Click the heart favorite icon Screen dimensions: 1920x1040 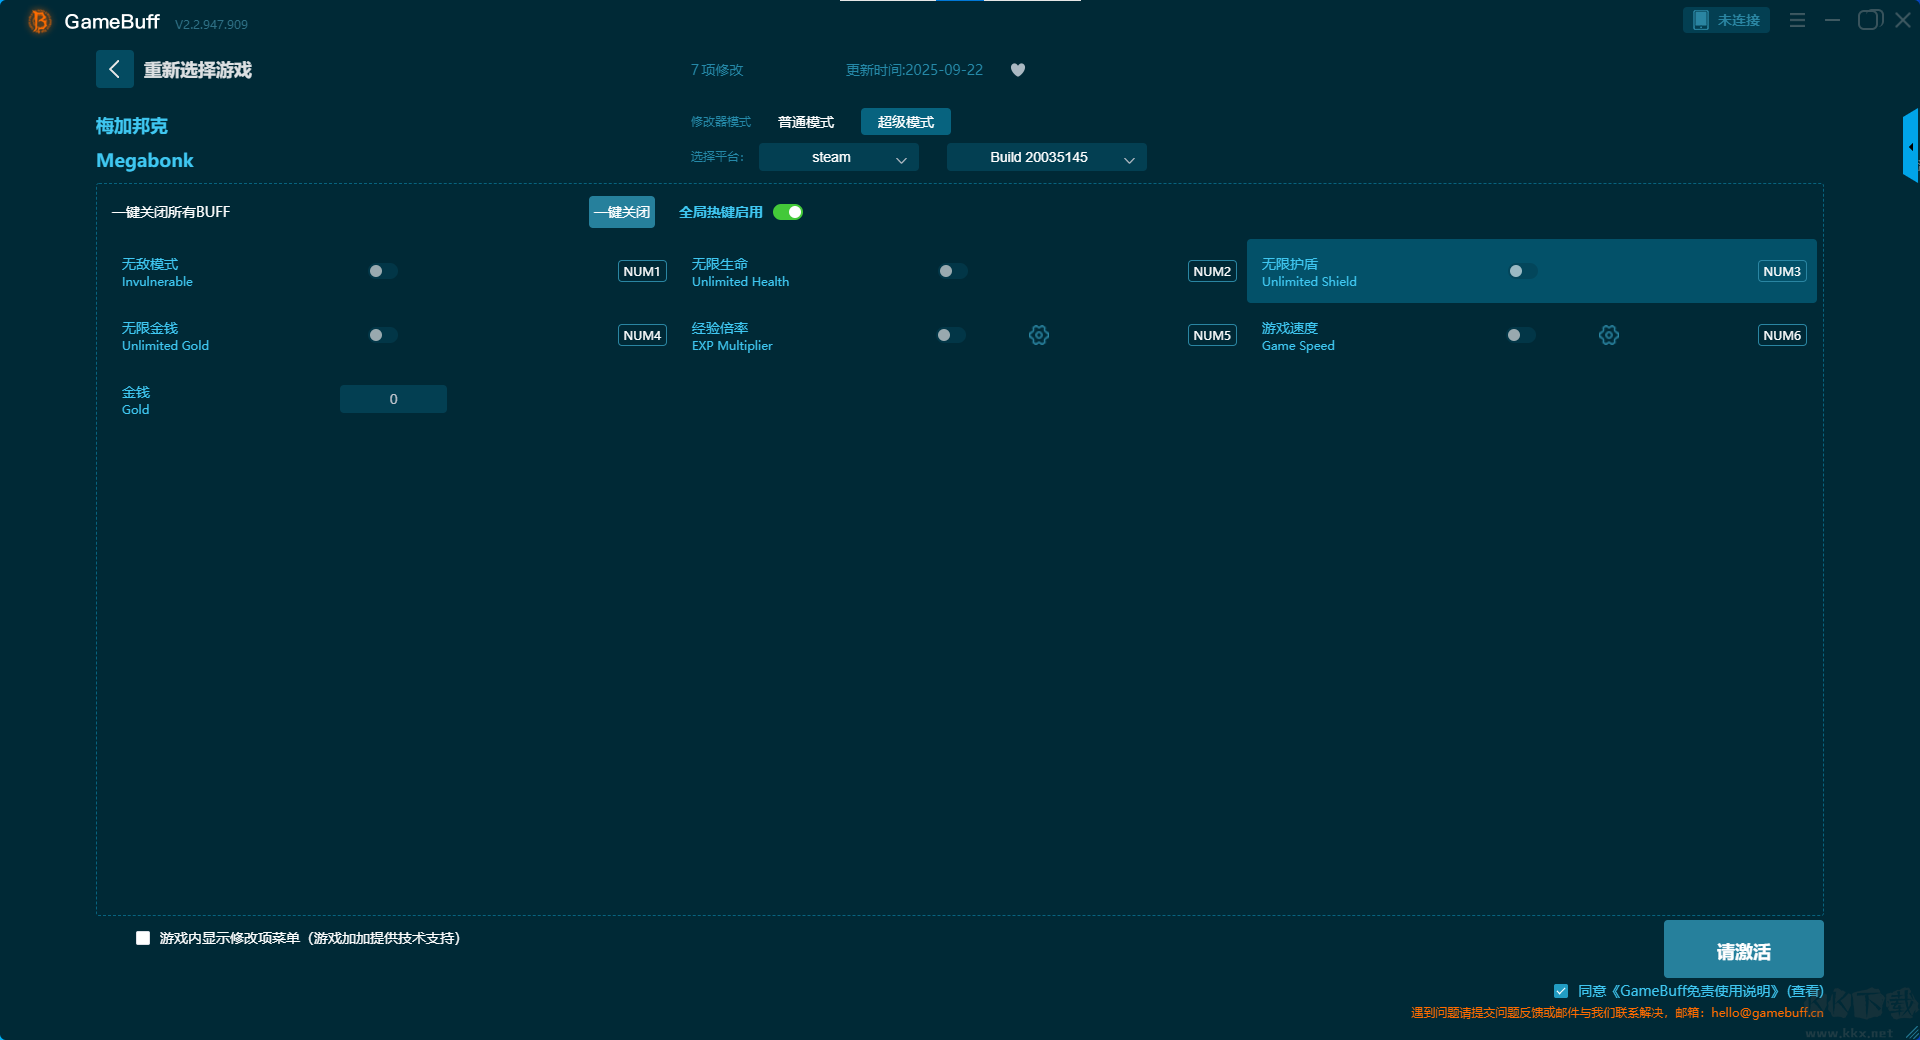click(1017, 70)
